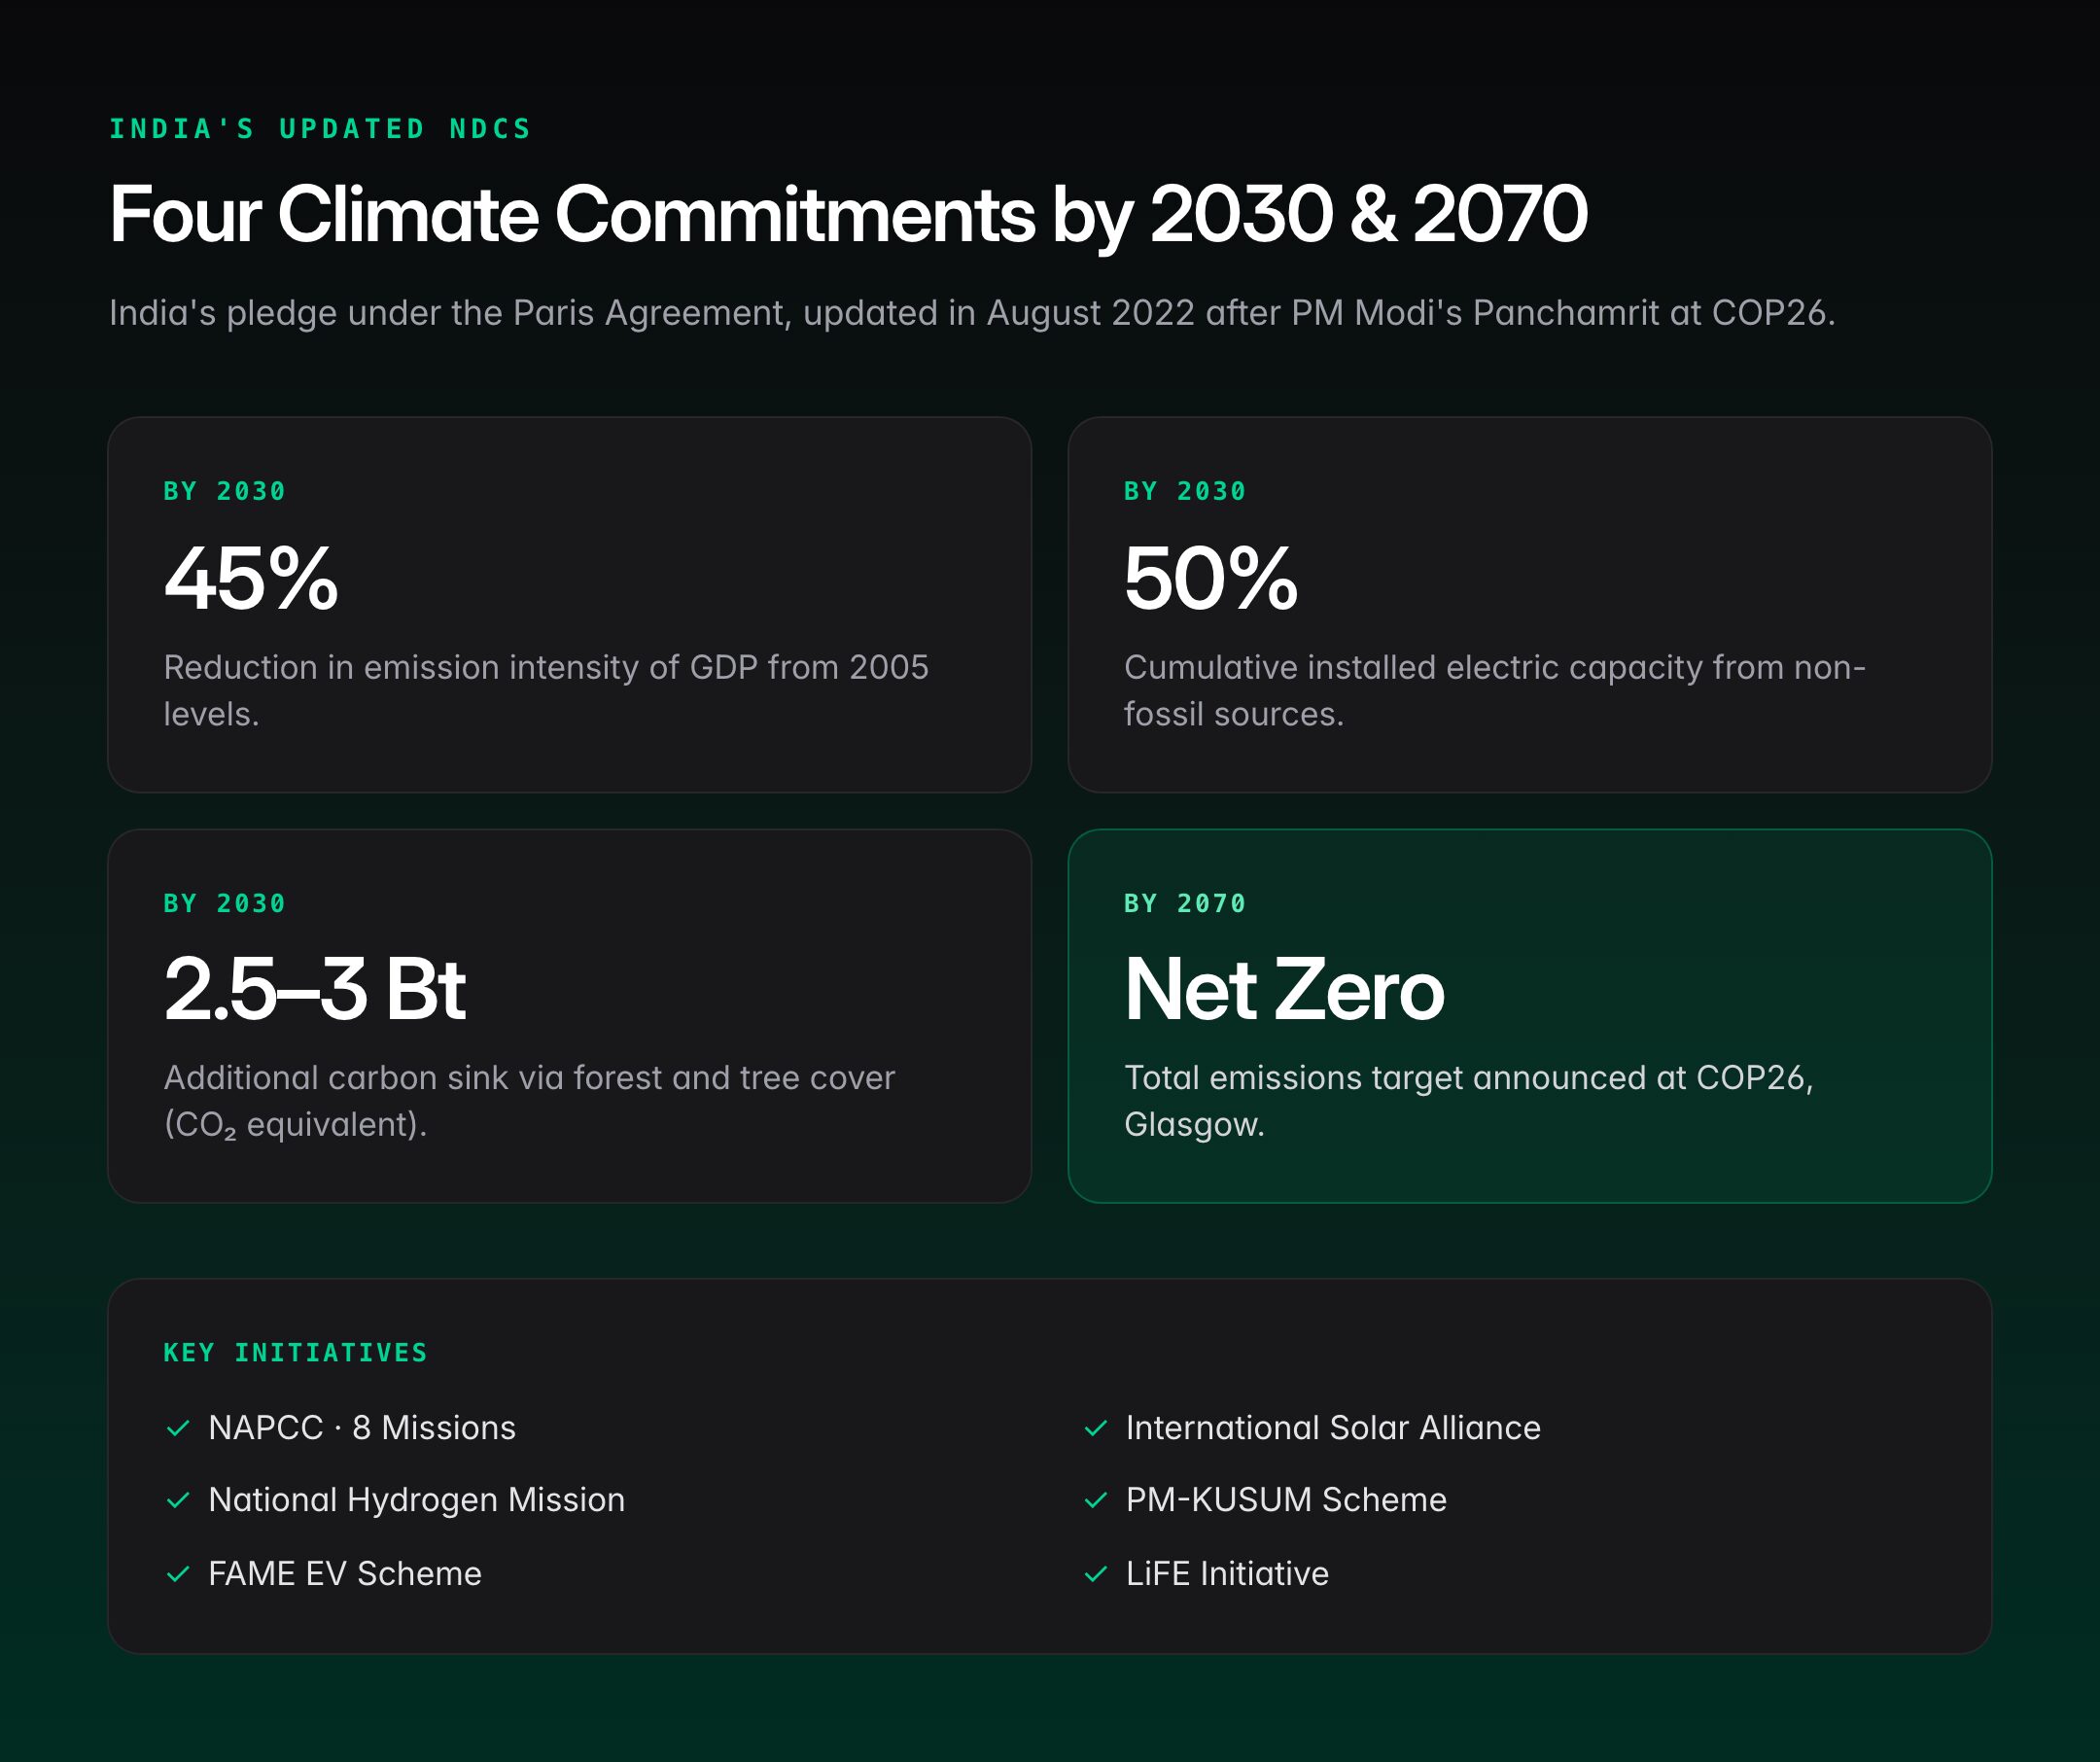Click "BY 2030" label above 50%
This screenshot has height=1762, width=2100.
point(1185,491)
